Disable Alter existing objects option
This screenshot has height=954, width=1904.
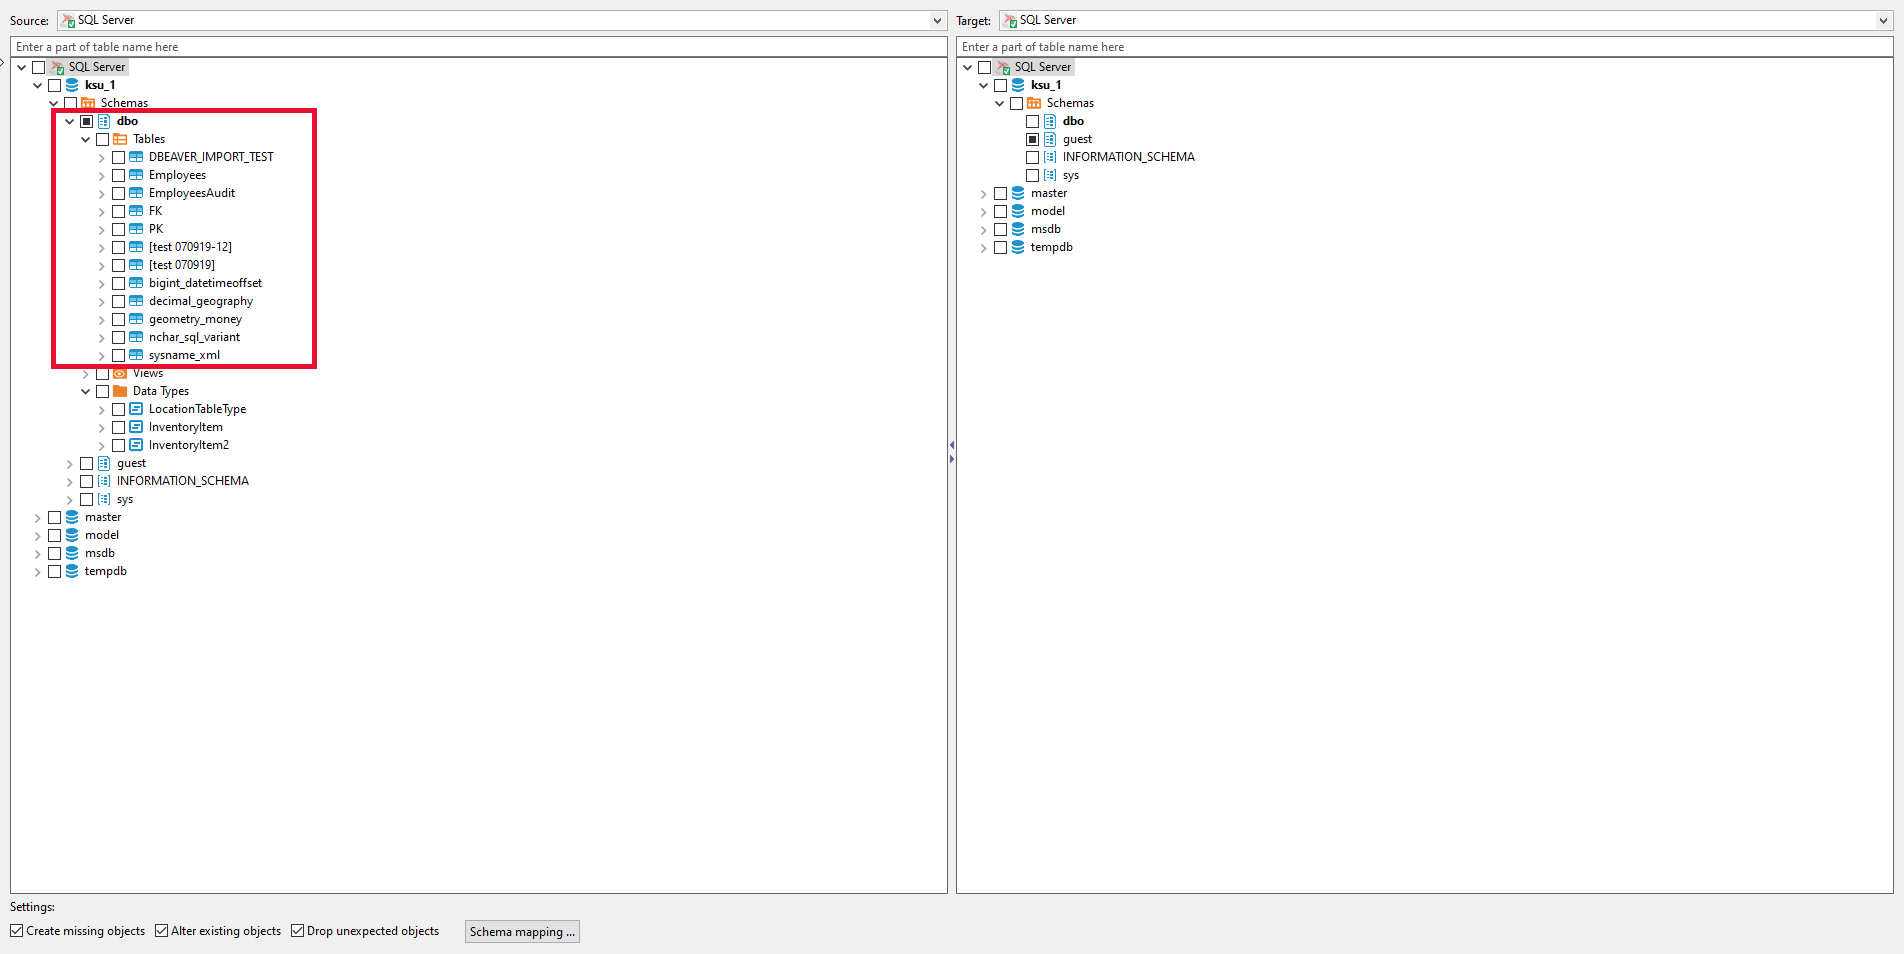click(162, 931)
